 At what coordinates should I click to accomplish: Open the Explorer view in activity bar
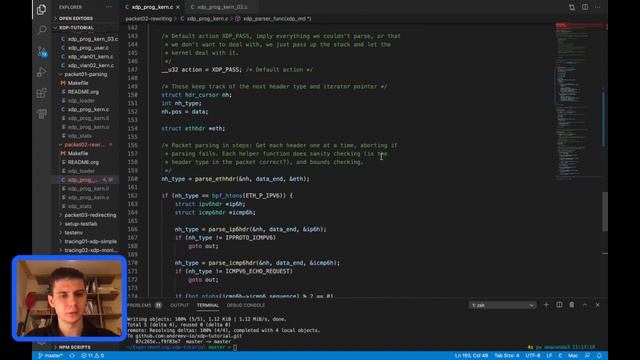coord(41,9)
